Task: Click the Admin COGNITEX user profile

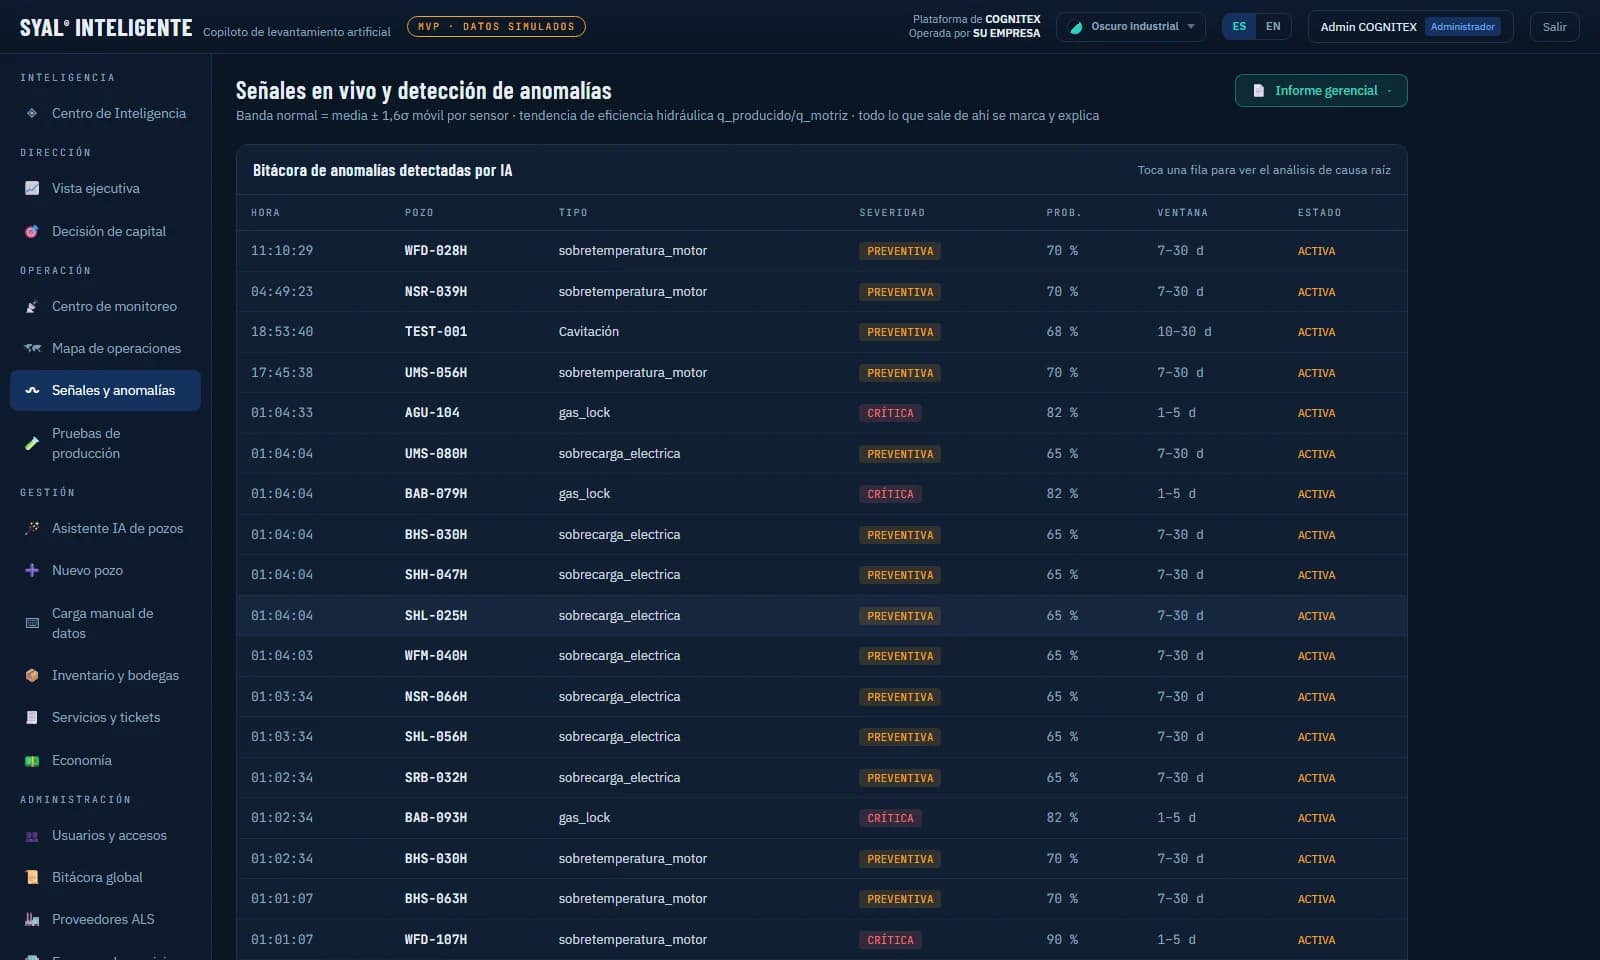Action: pos(1410,27)
